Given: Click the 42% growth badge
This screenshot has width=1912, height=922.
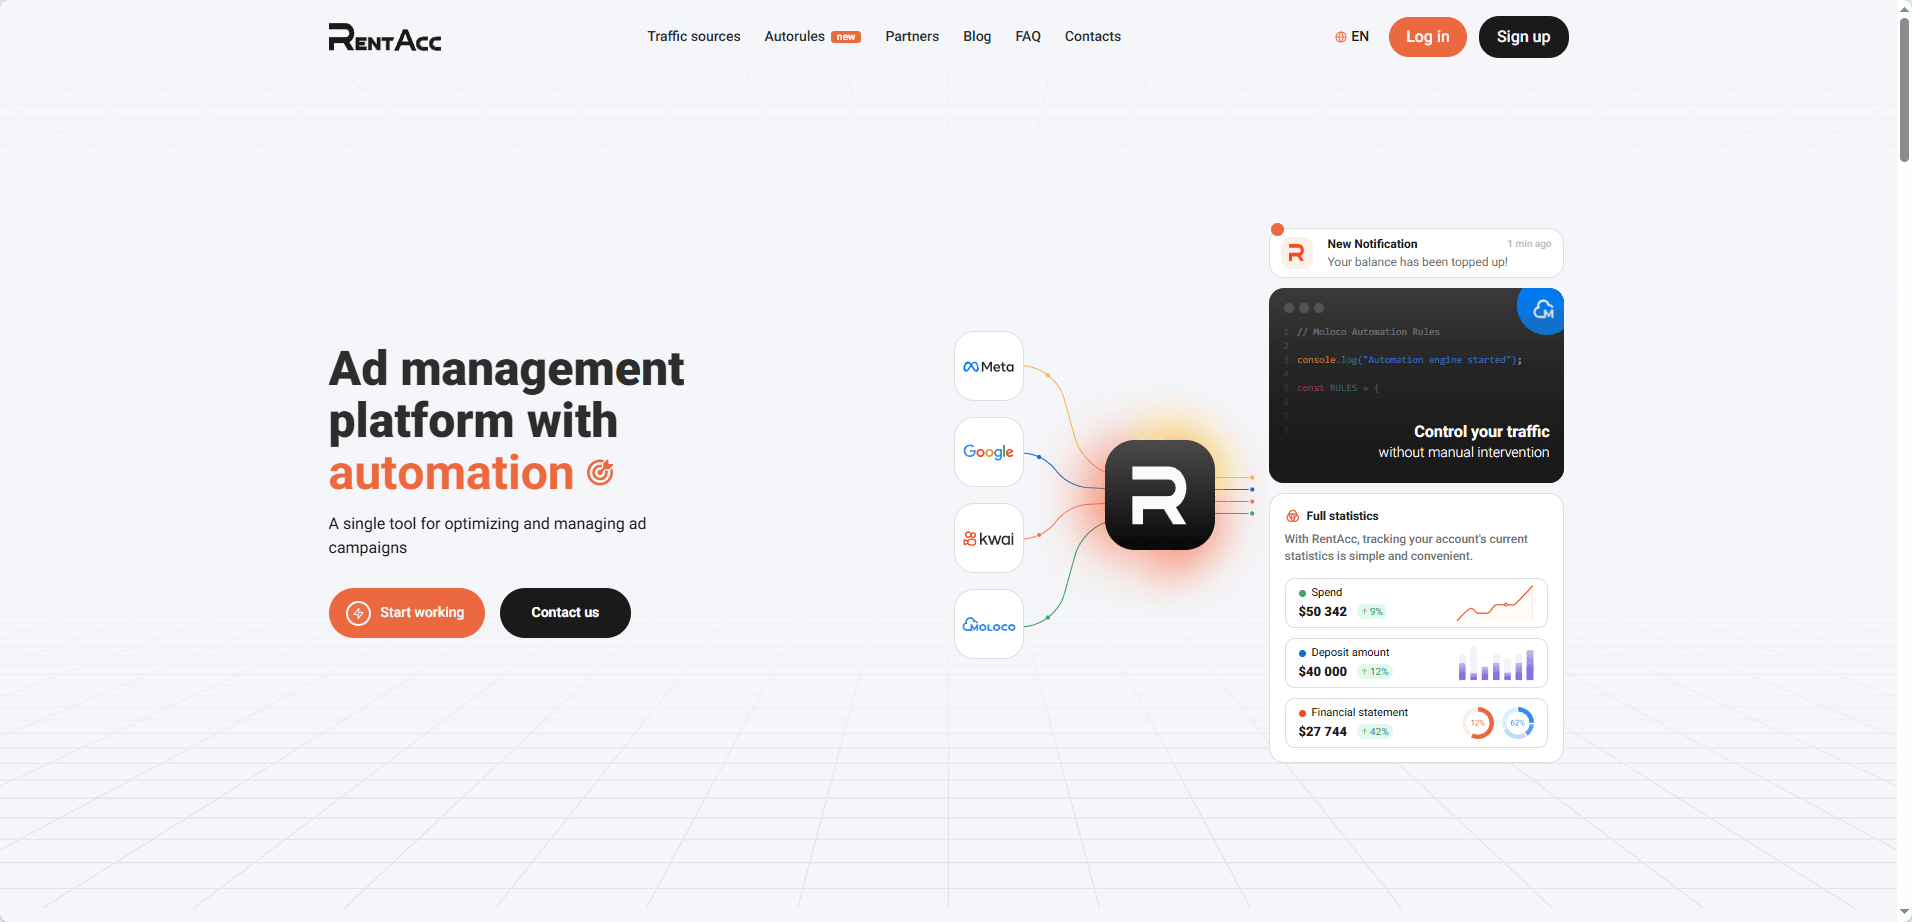Looking at the screenshot, I should (1375, 732).
